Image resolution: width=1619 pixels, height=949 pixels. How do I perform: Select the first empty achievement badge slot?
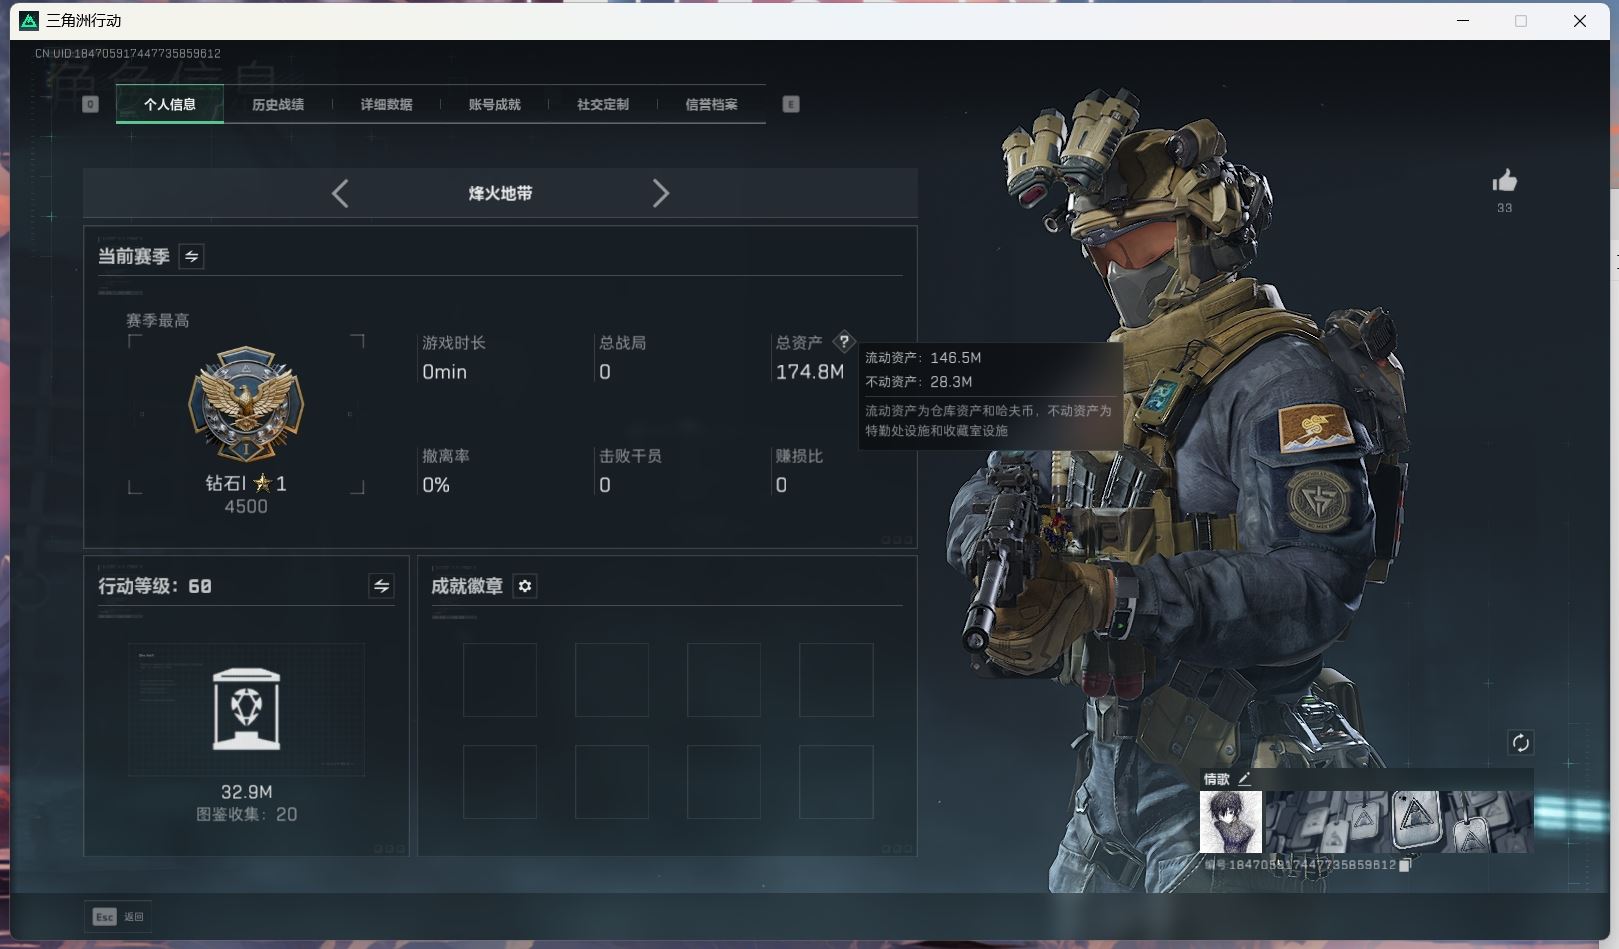500,680
